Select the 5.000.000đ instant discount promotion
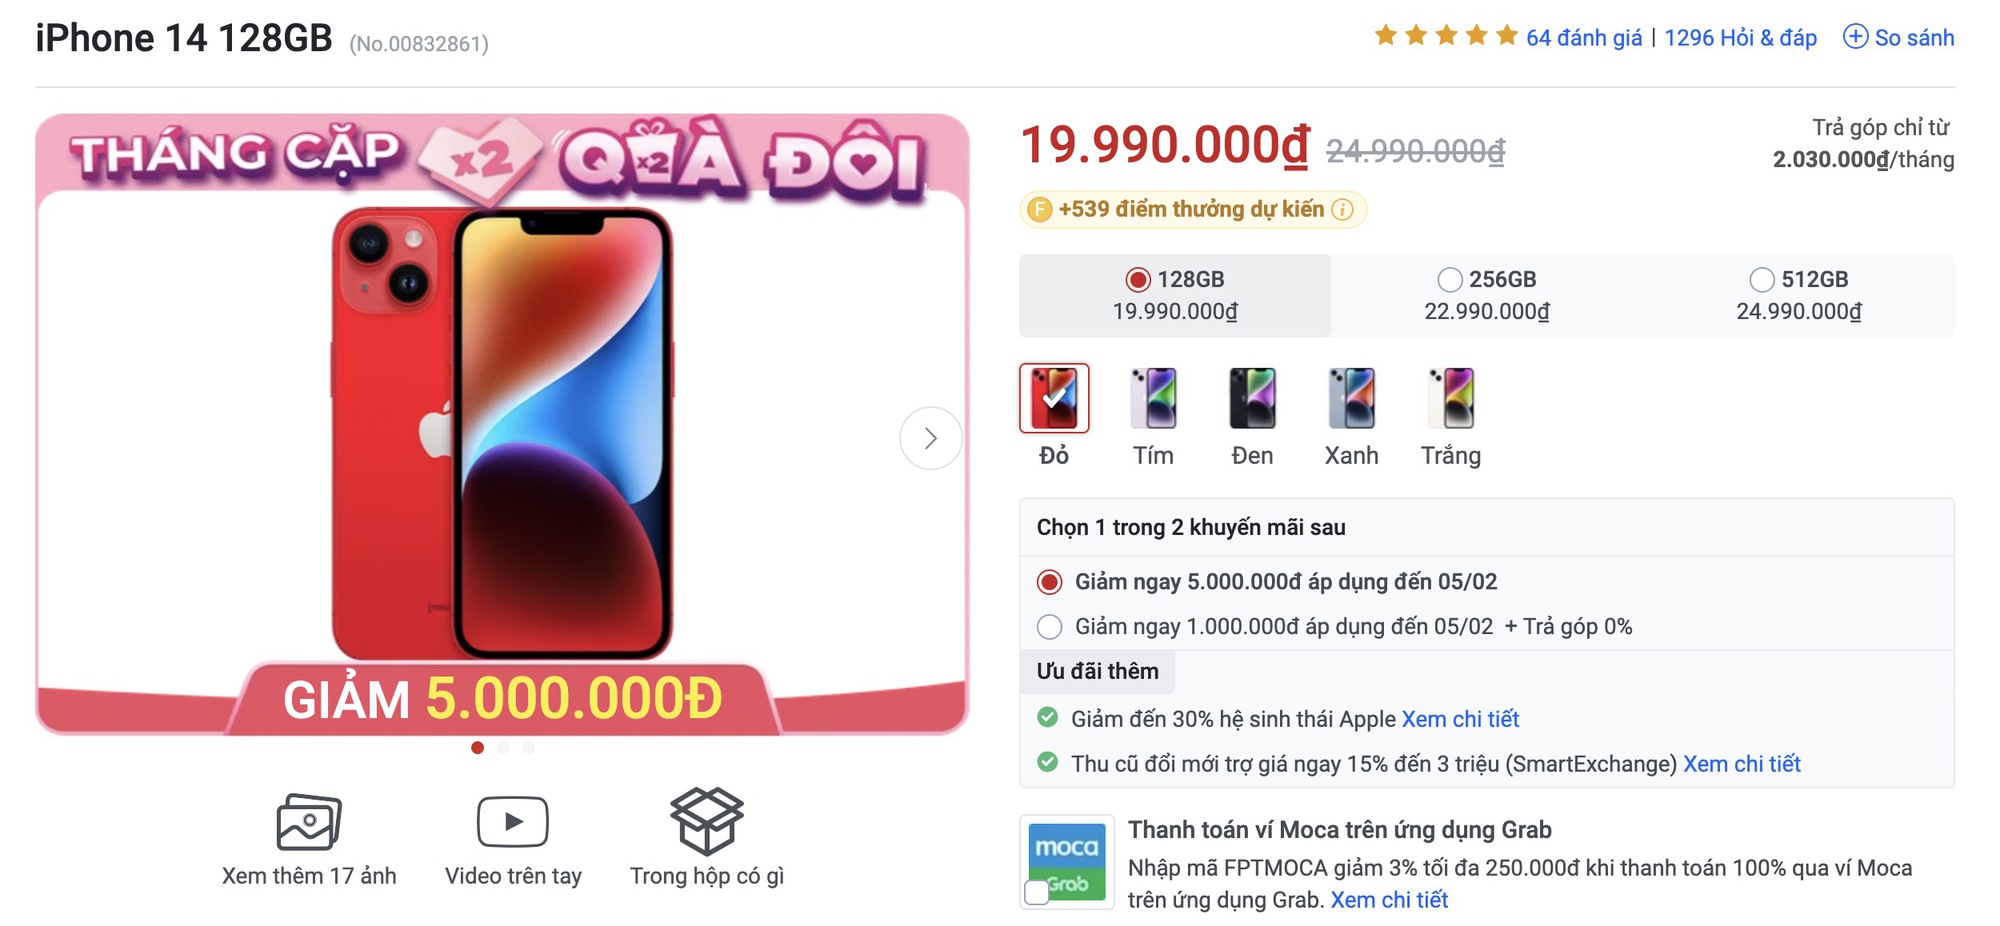 (x=1050, y=581)
